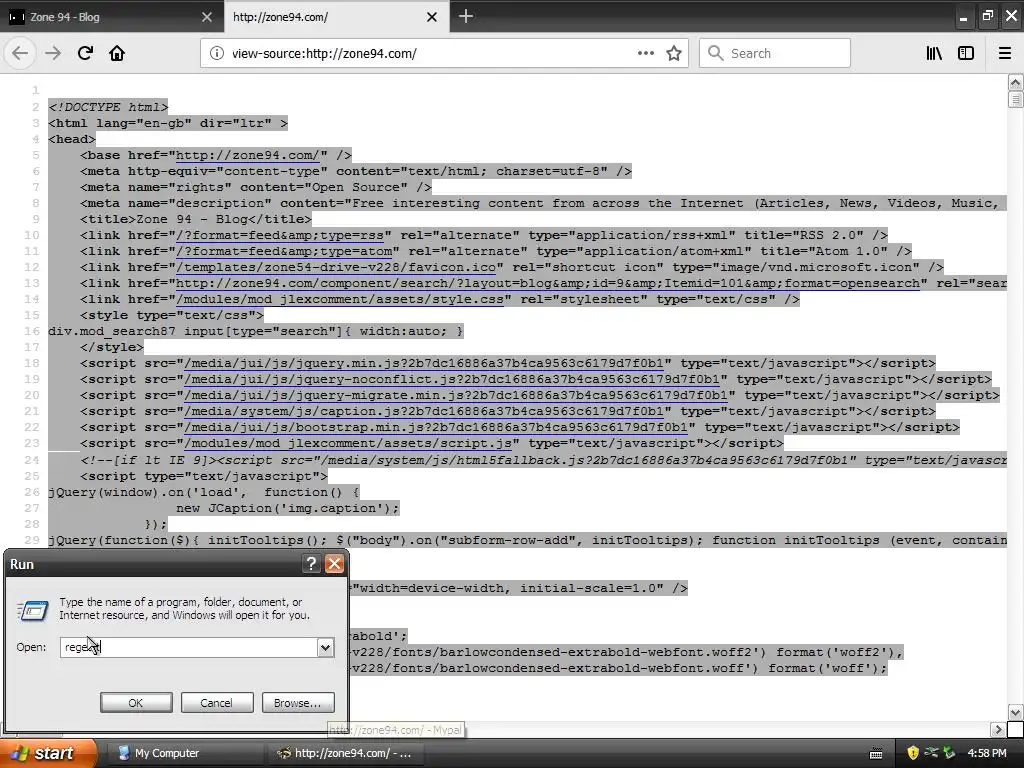Switch to the Zone 94 - Blog tab
Viewport: 1024px width, 768px height.
[112, 17]
